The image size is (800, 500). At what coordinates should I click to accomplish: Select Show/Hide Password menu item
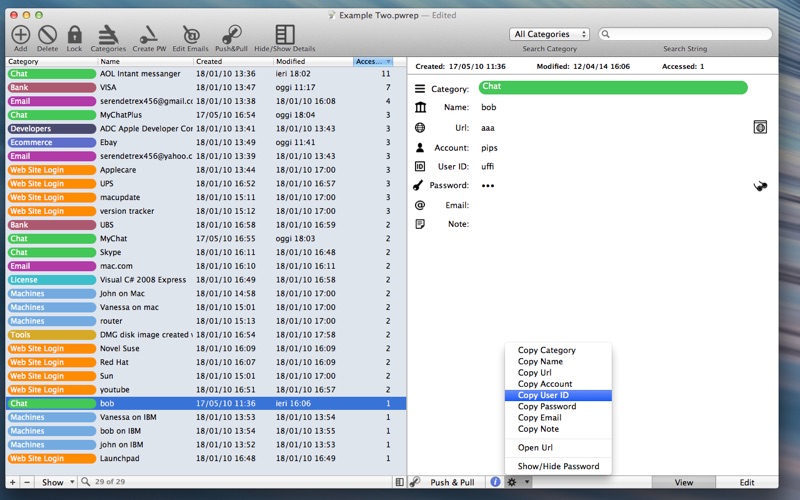pyautogui.click(x=558, y=466)
